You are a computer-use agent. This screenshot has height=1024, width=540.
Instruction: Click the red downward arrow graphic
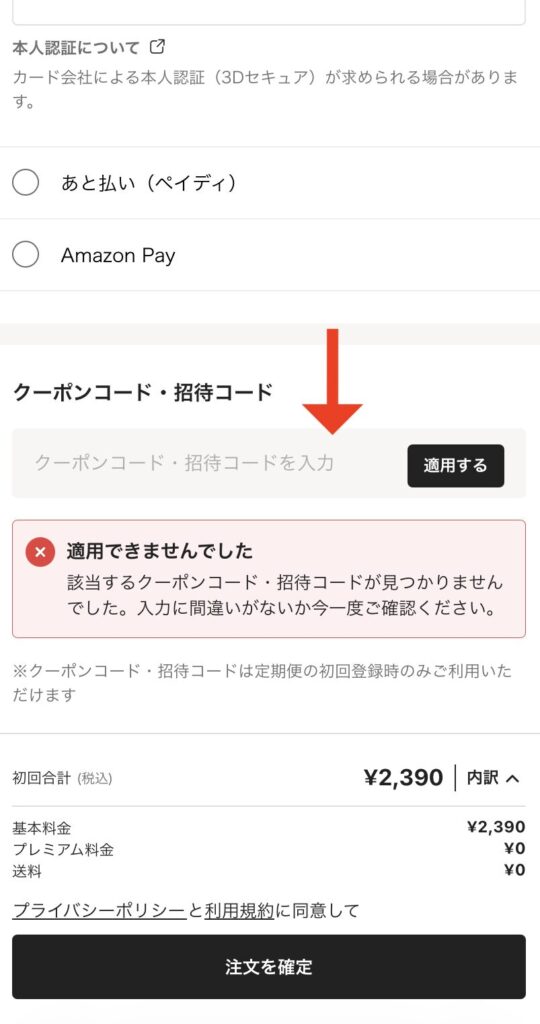332,381
